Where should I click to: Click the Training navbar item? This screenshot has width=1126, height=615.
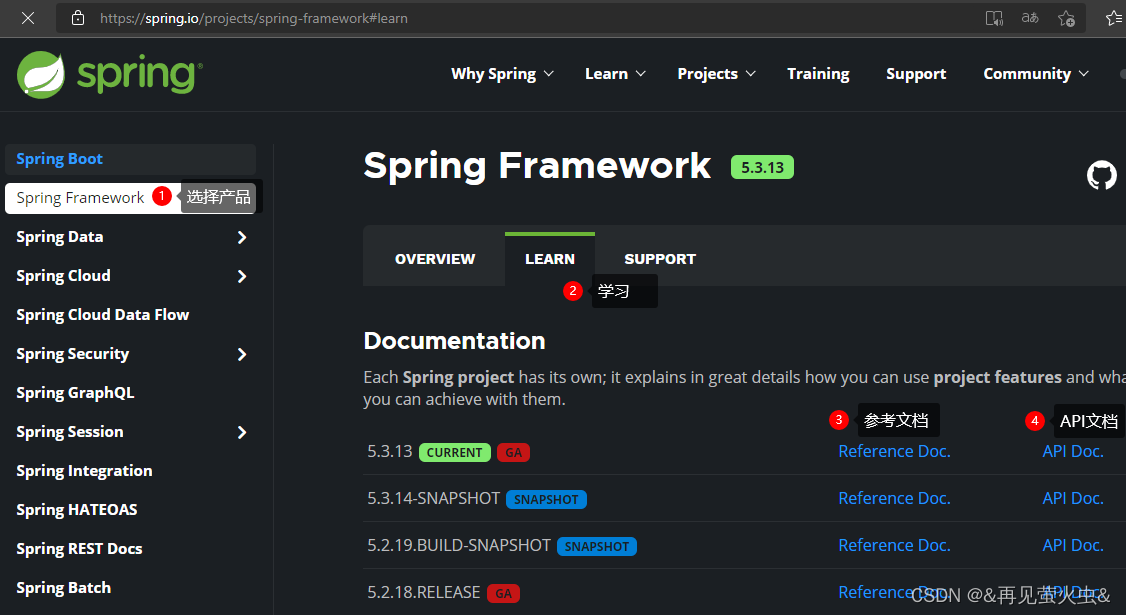[818, 73]
